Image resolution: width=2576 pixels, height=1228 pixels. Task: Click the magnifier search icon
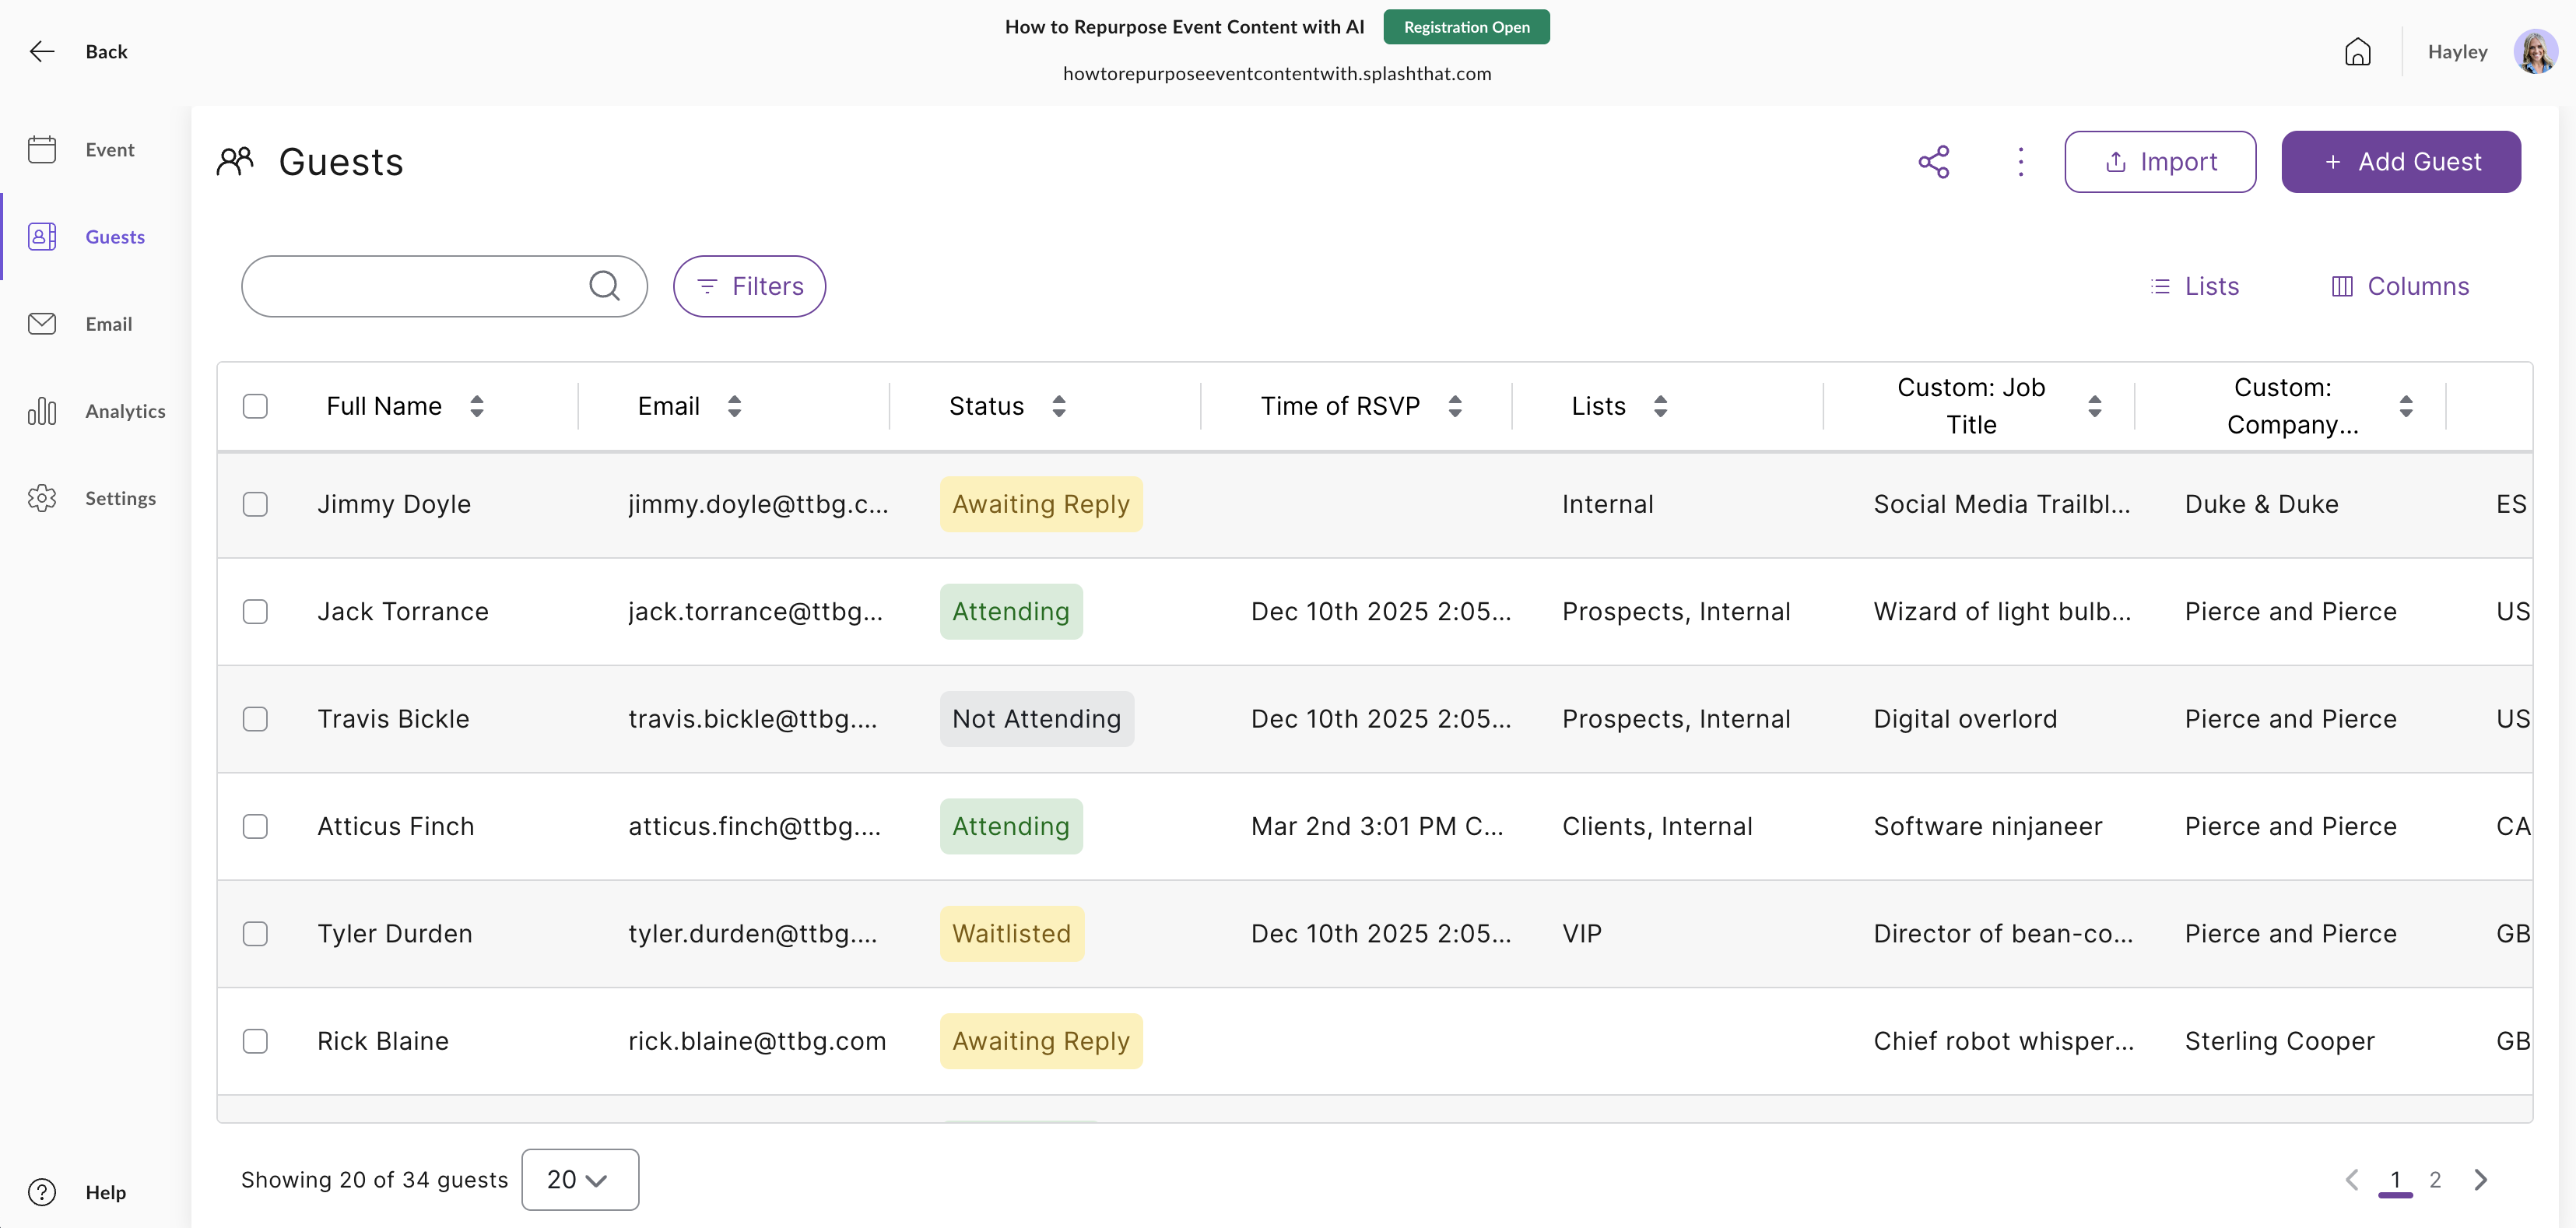604,286
